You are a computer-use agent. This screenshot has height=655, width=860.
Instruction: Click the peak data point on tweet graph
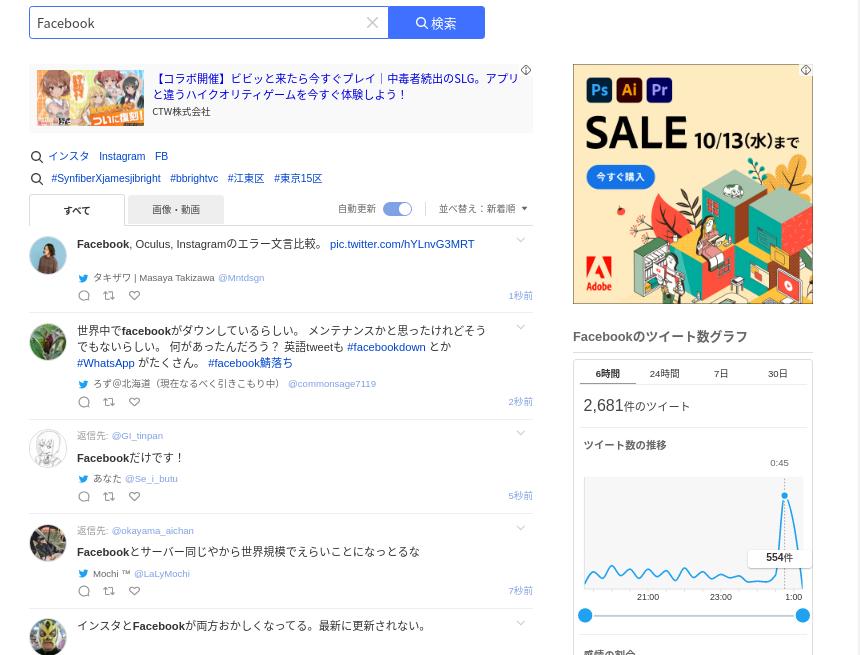click(x=784, y=496)
